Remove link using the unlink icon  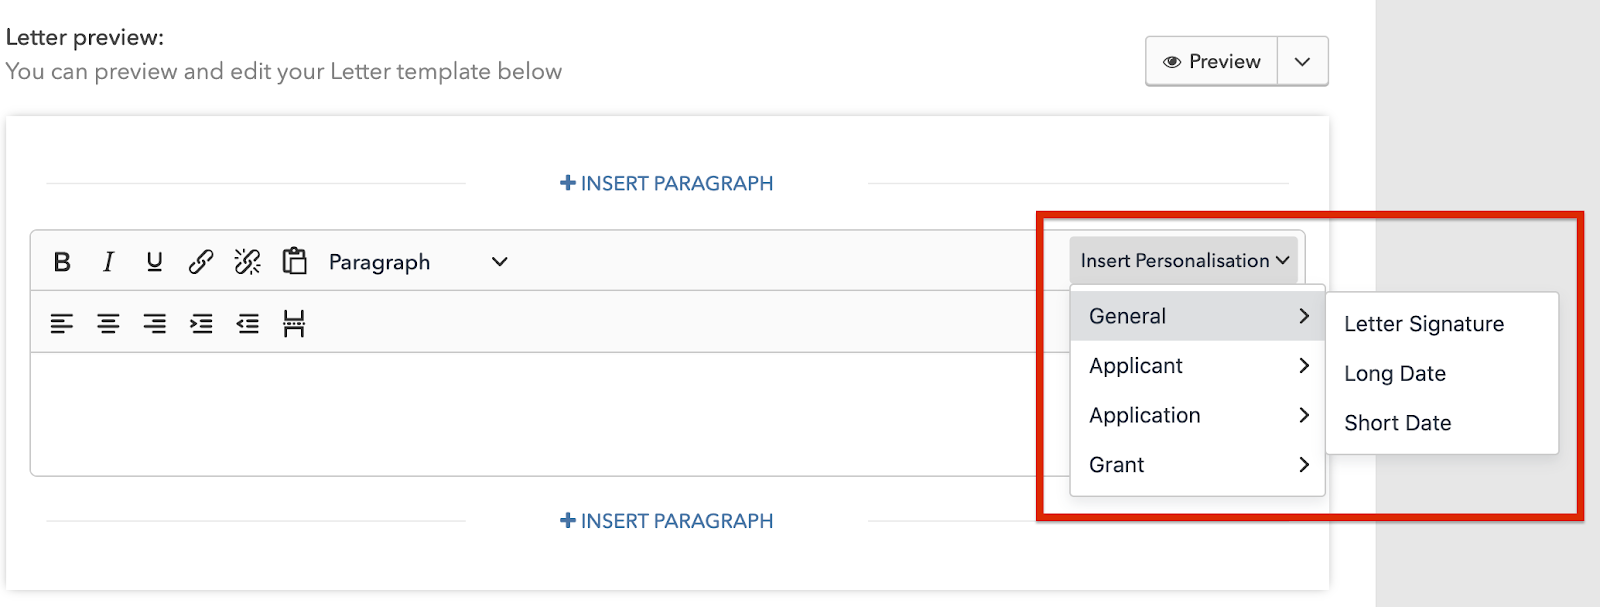(x=247, y=262)
